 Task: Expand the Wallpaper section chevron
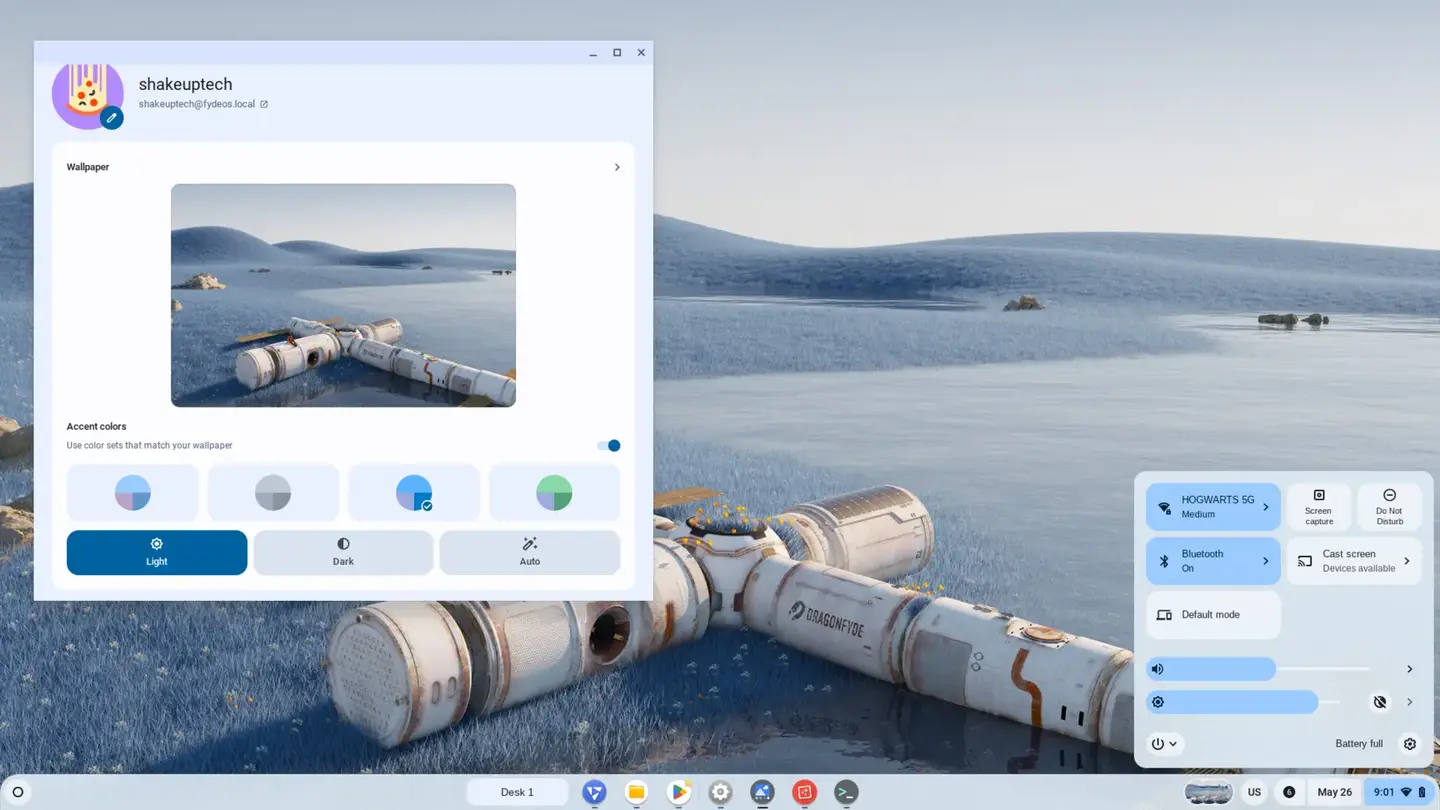[x=617, y=167]
